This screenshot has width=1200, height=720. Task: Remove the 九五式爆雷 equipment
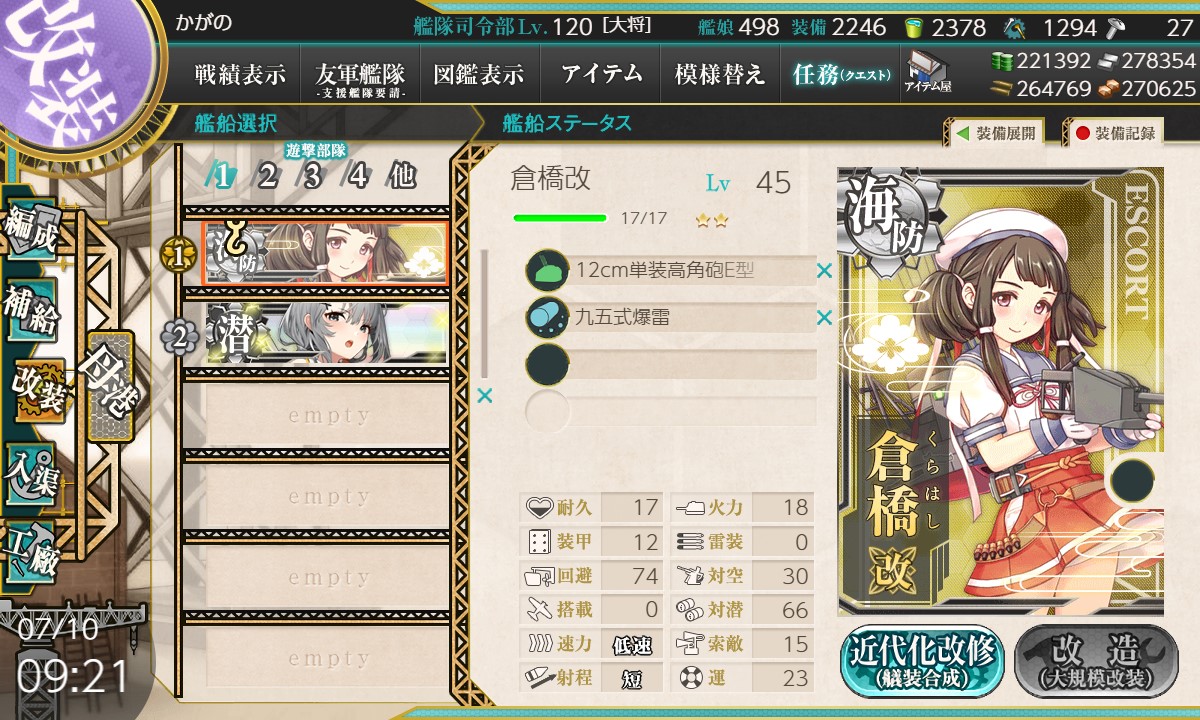[x=824, y=318]
